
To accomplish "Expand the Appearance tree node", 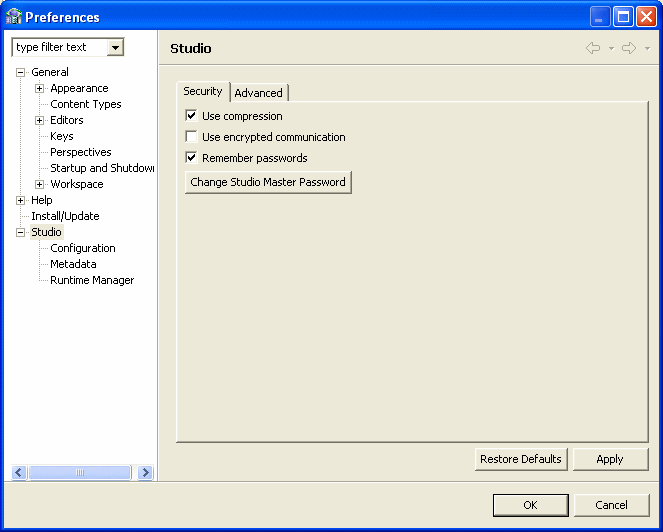I will (x=40, y=88).
